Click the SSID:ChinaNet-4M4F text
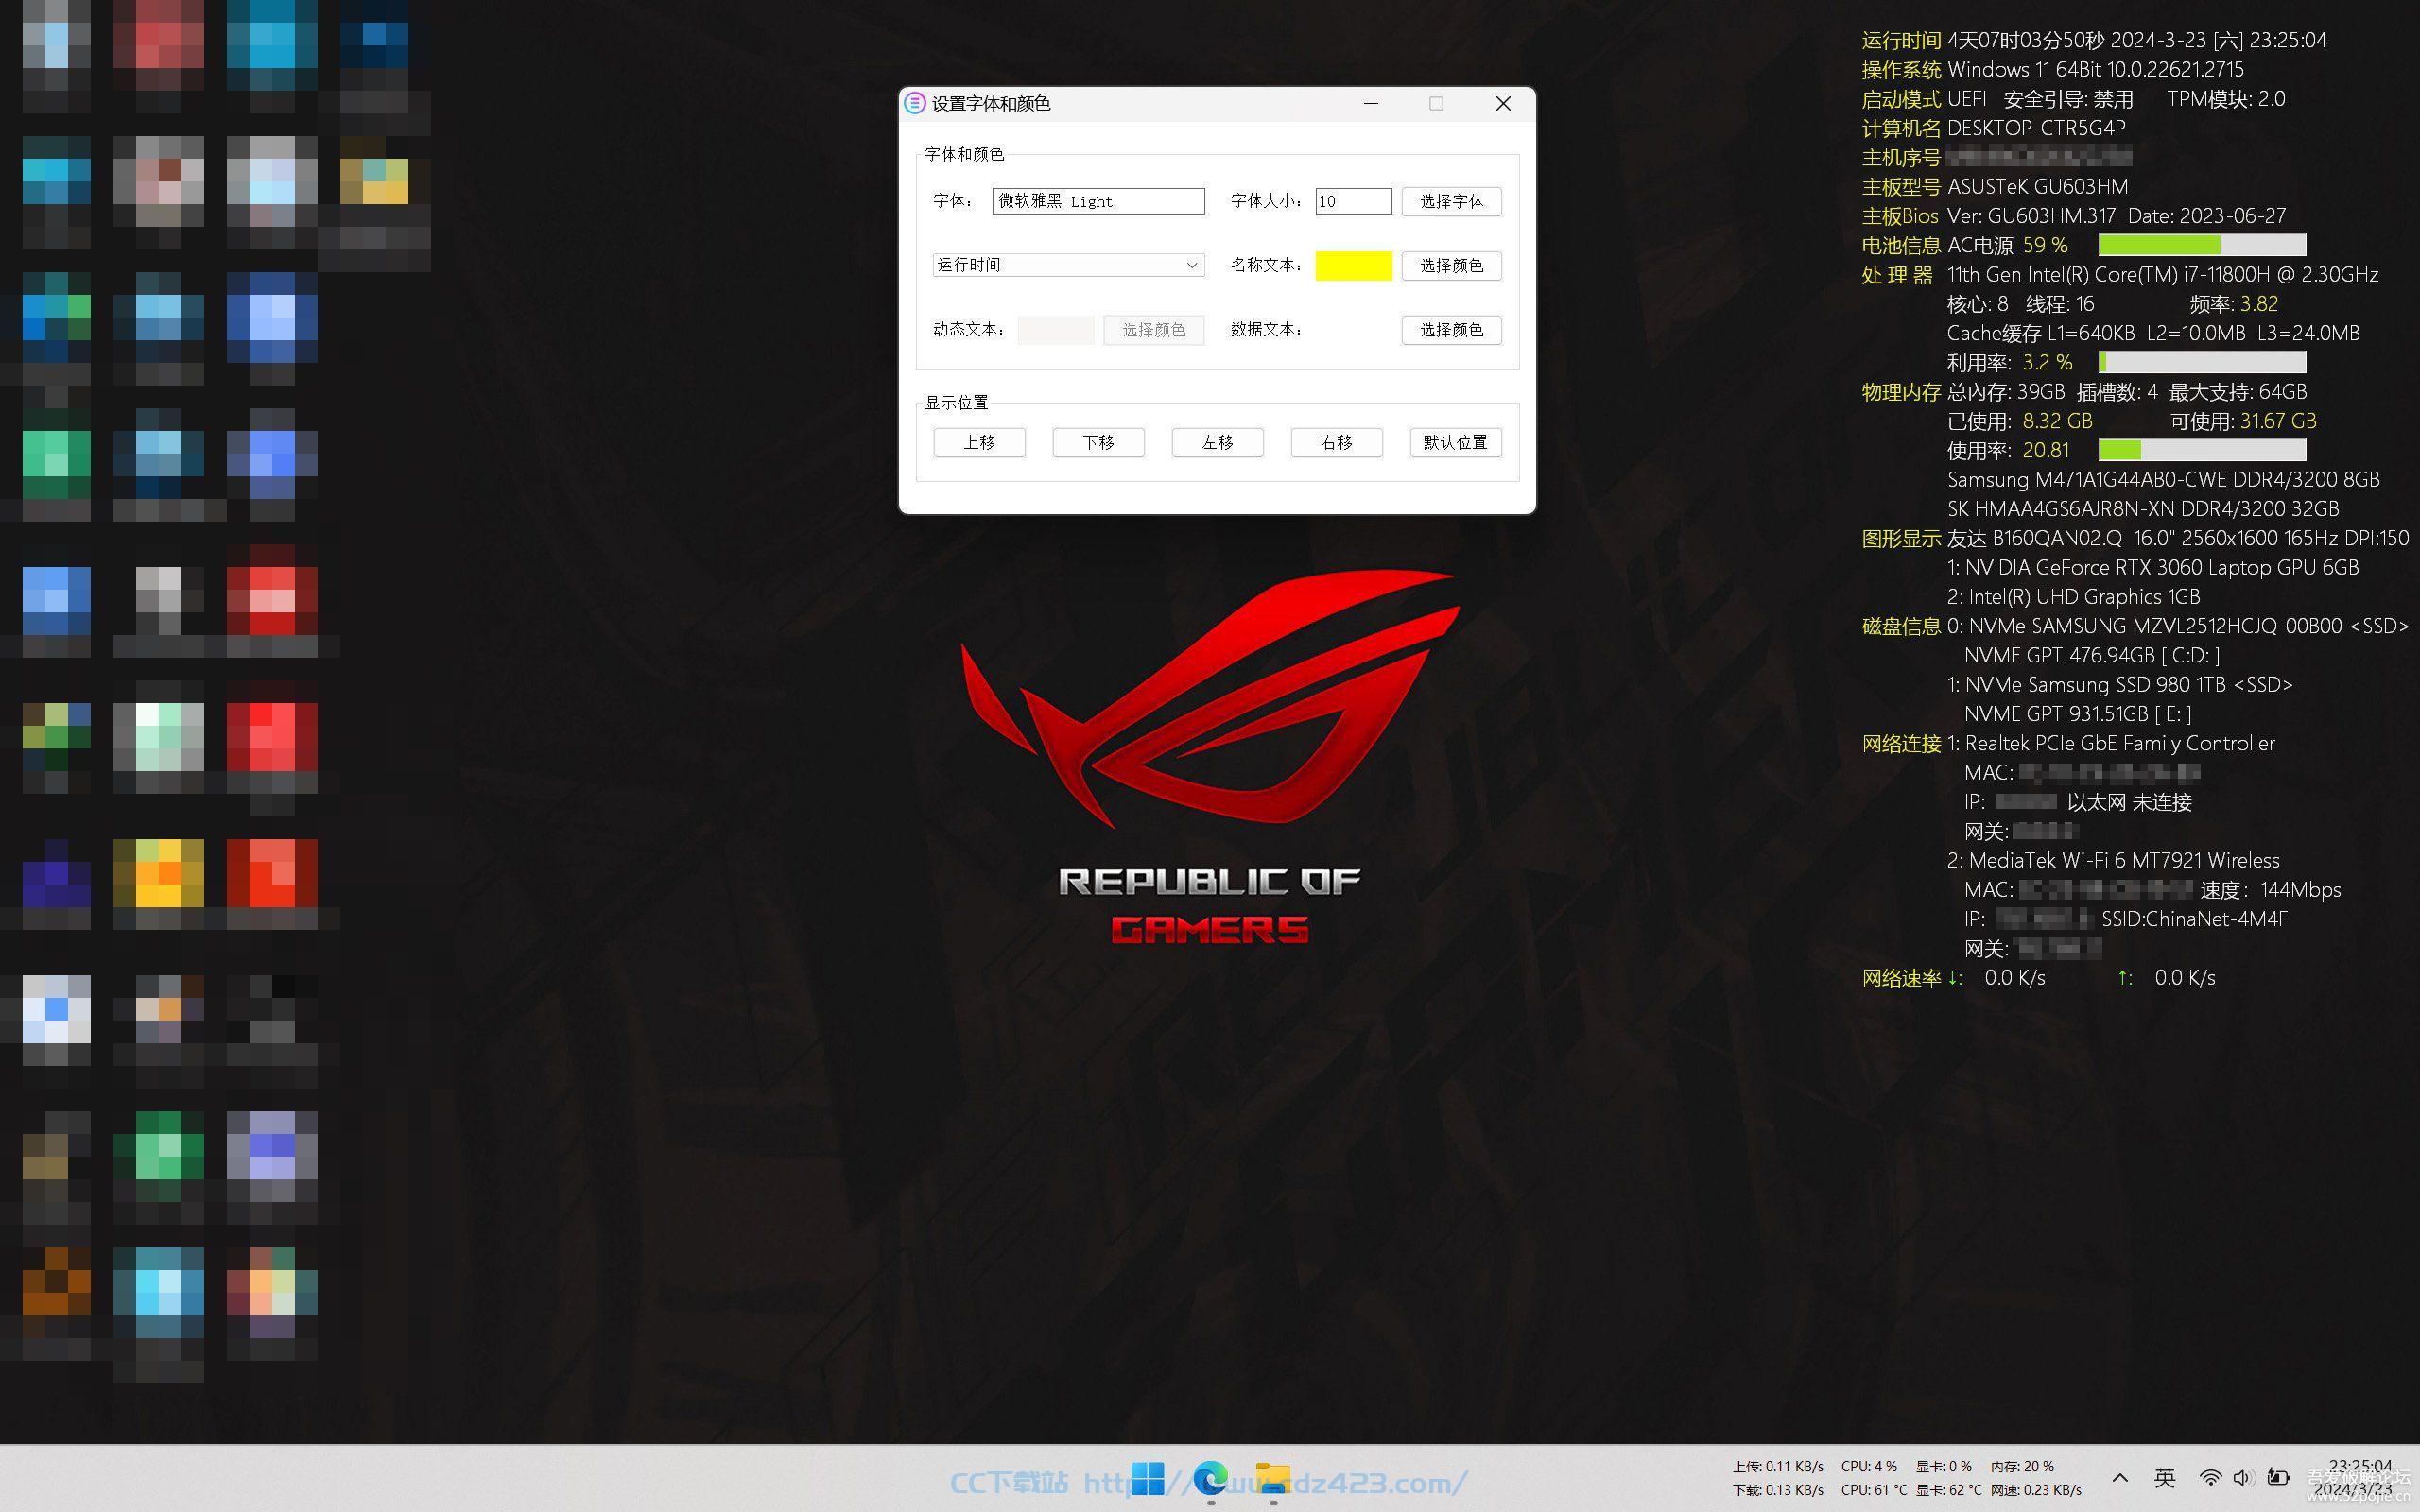2420x1512 pixels. tap(2194, 919)
